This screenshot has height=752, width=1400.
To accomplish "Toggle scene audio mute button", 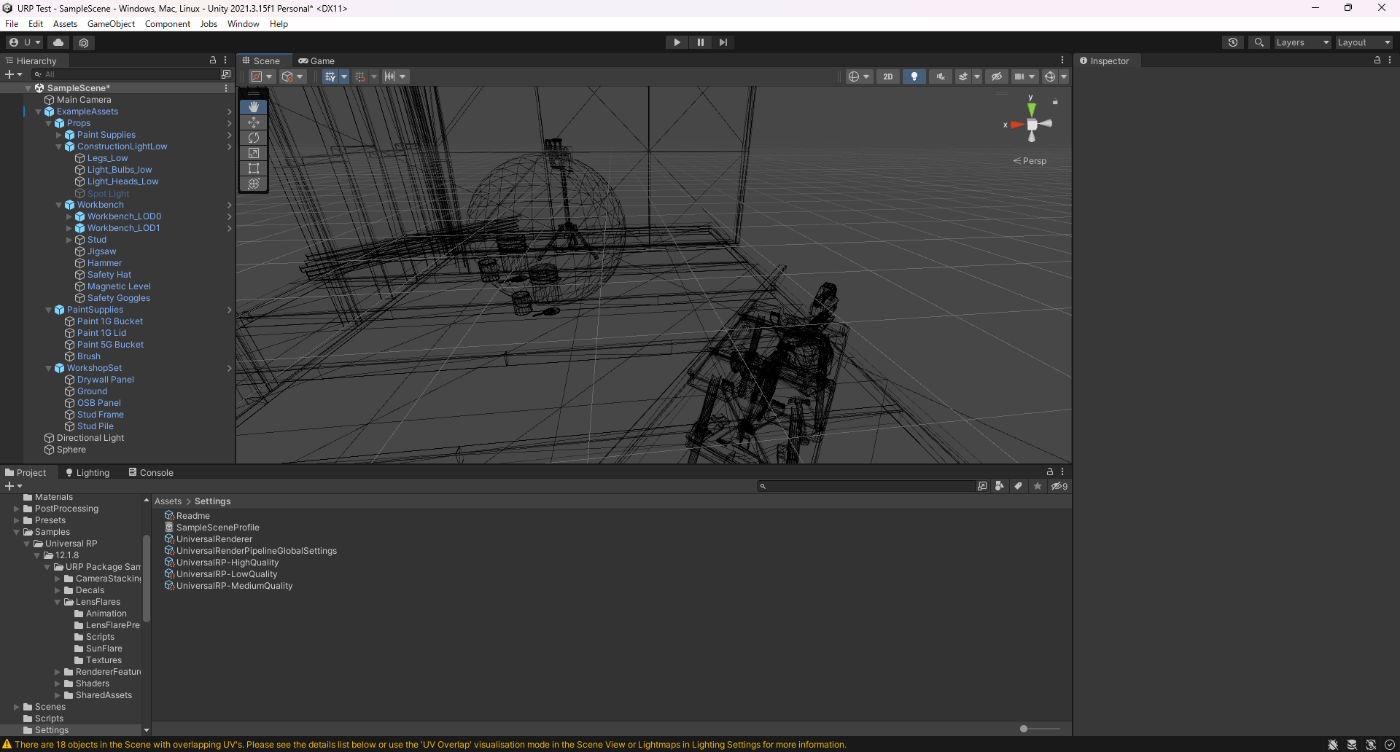I will coord(940,77).
